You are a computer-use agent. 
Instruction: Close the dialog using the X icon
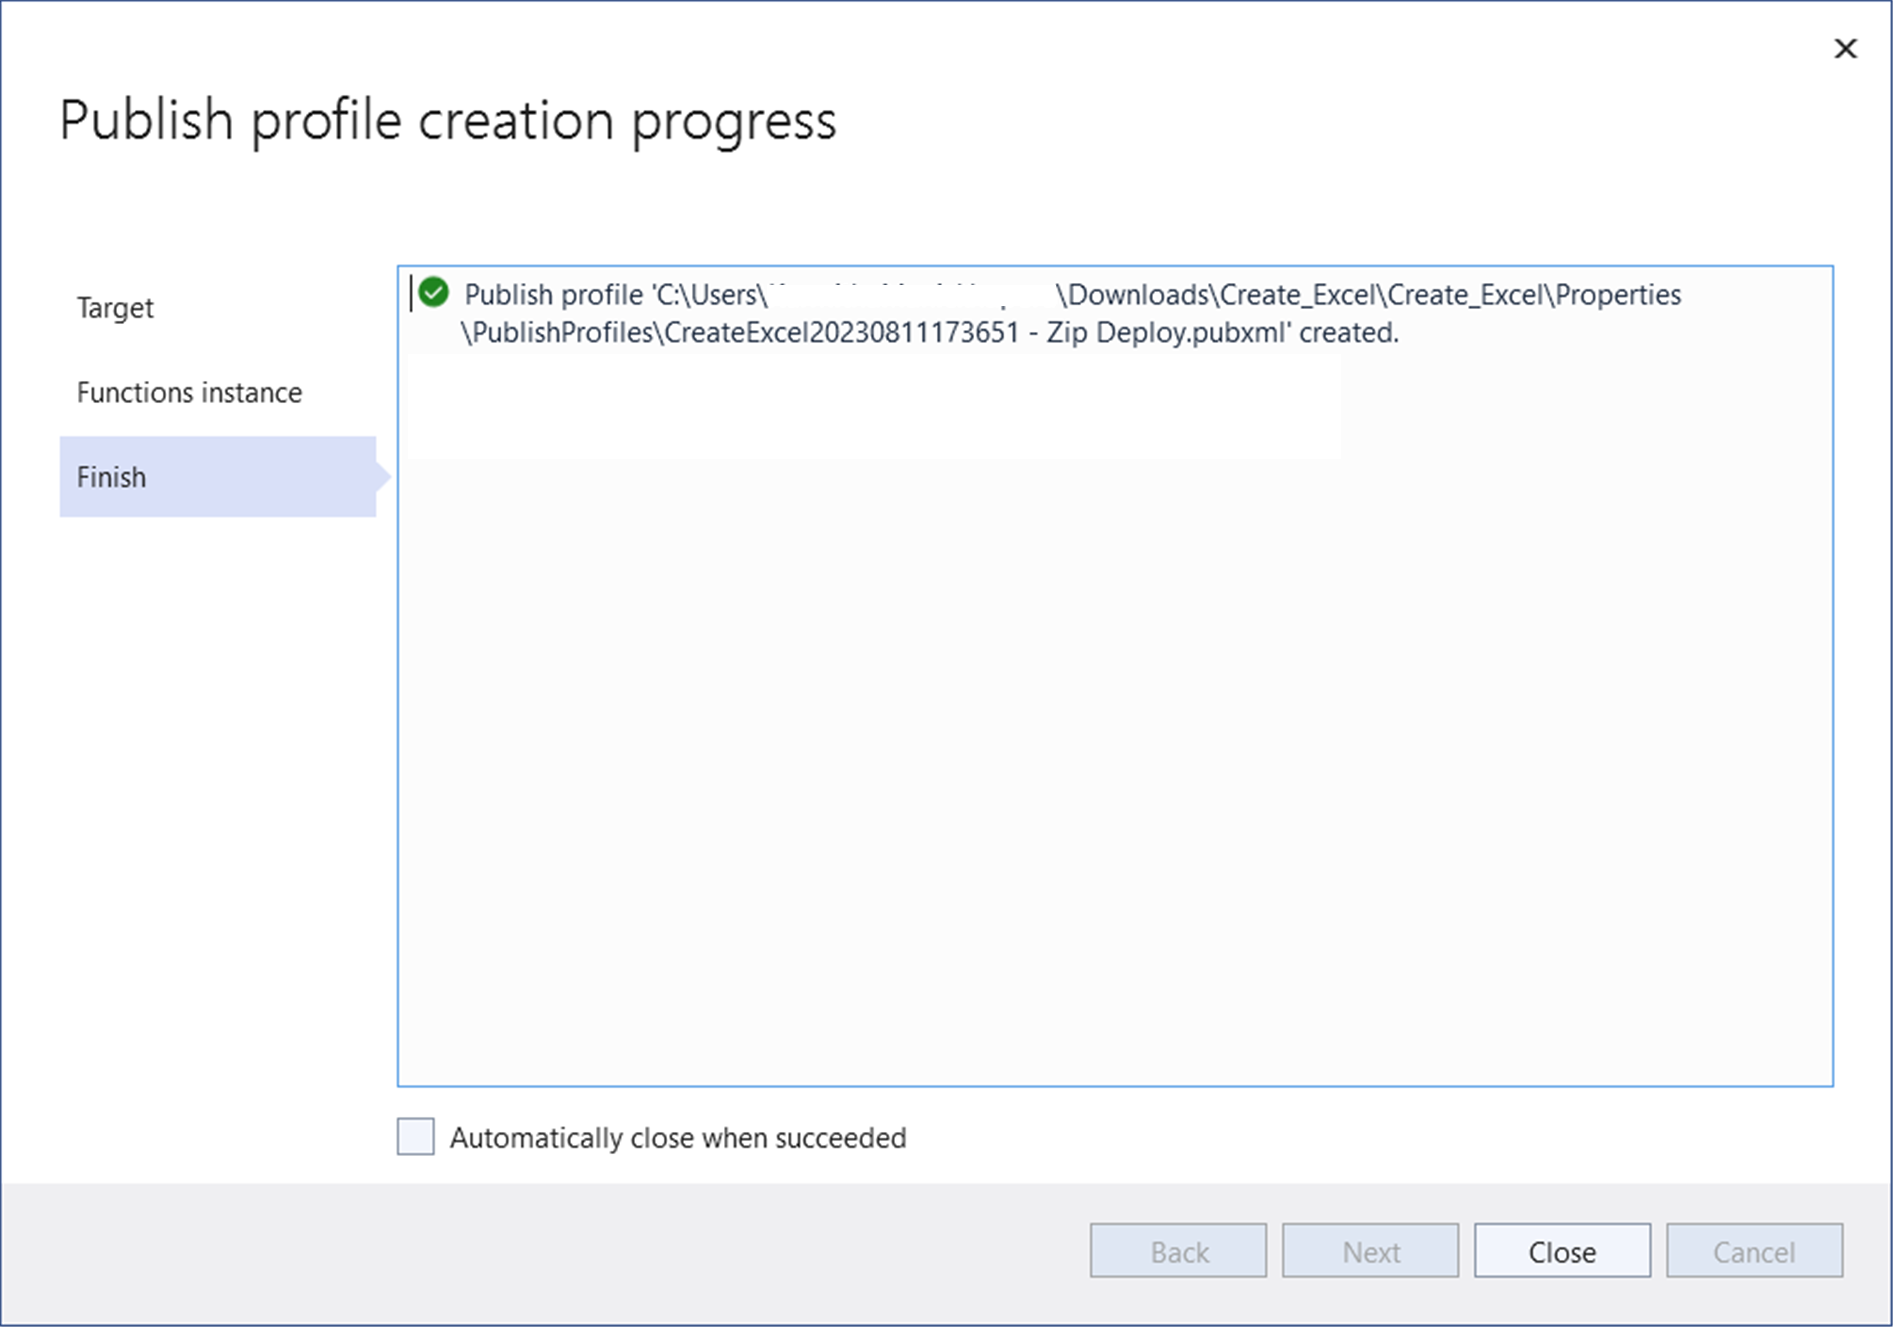click(x=1845, y=48)
